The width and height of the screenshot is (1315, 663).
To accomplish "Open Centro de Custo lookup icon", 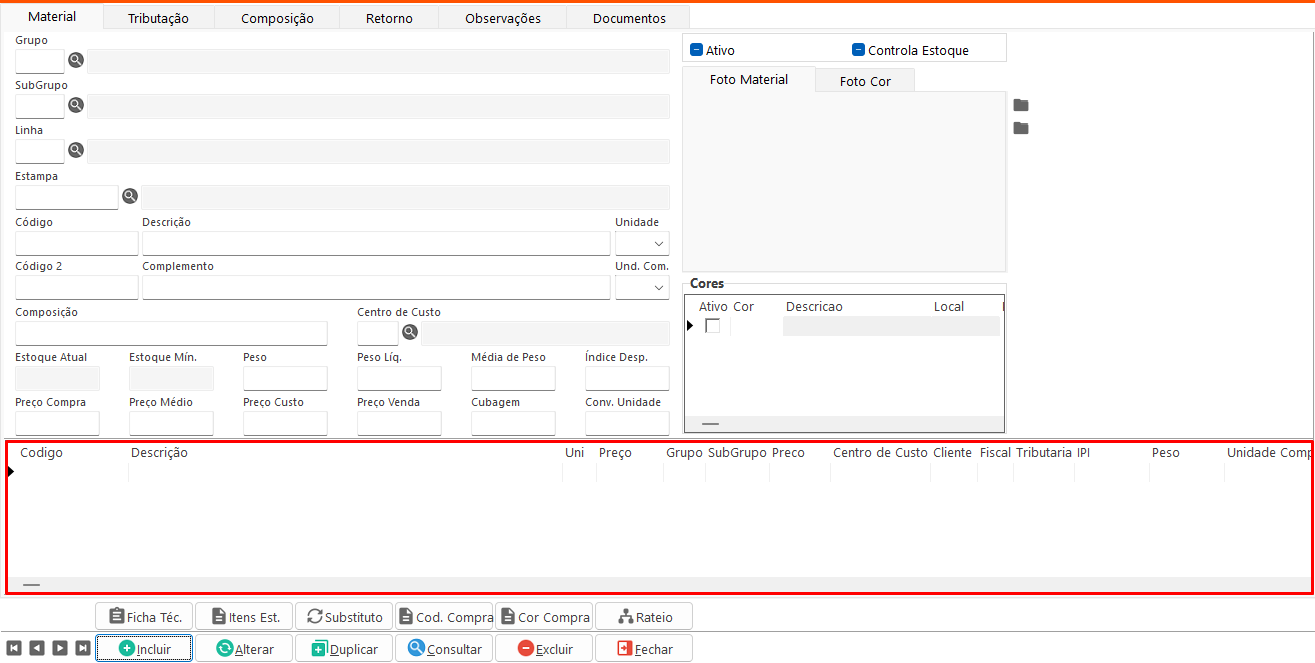I will click(409, 332).
